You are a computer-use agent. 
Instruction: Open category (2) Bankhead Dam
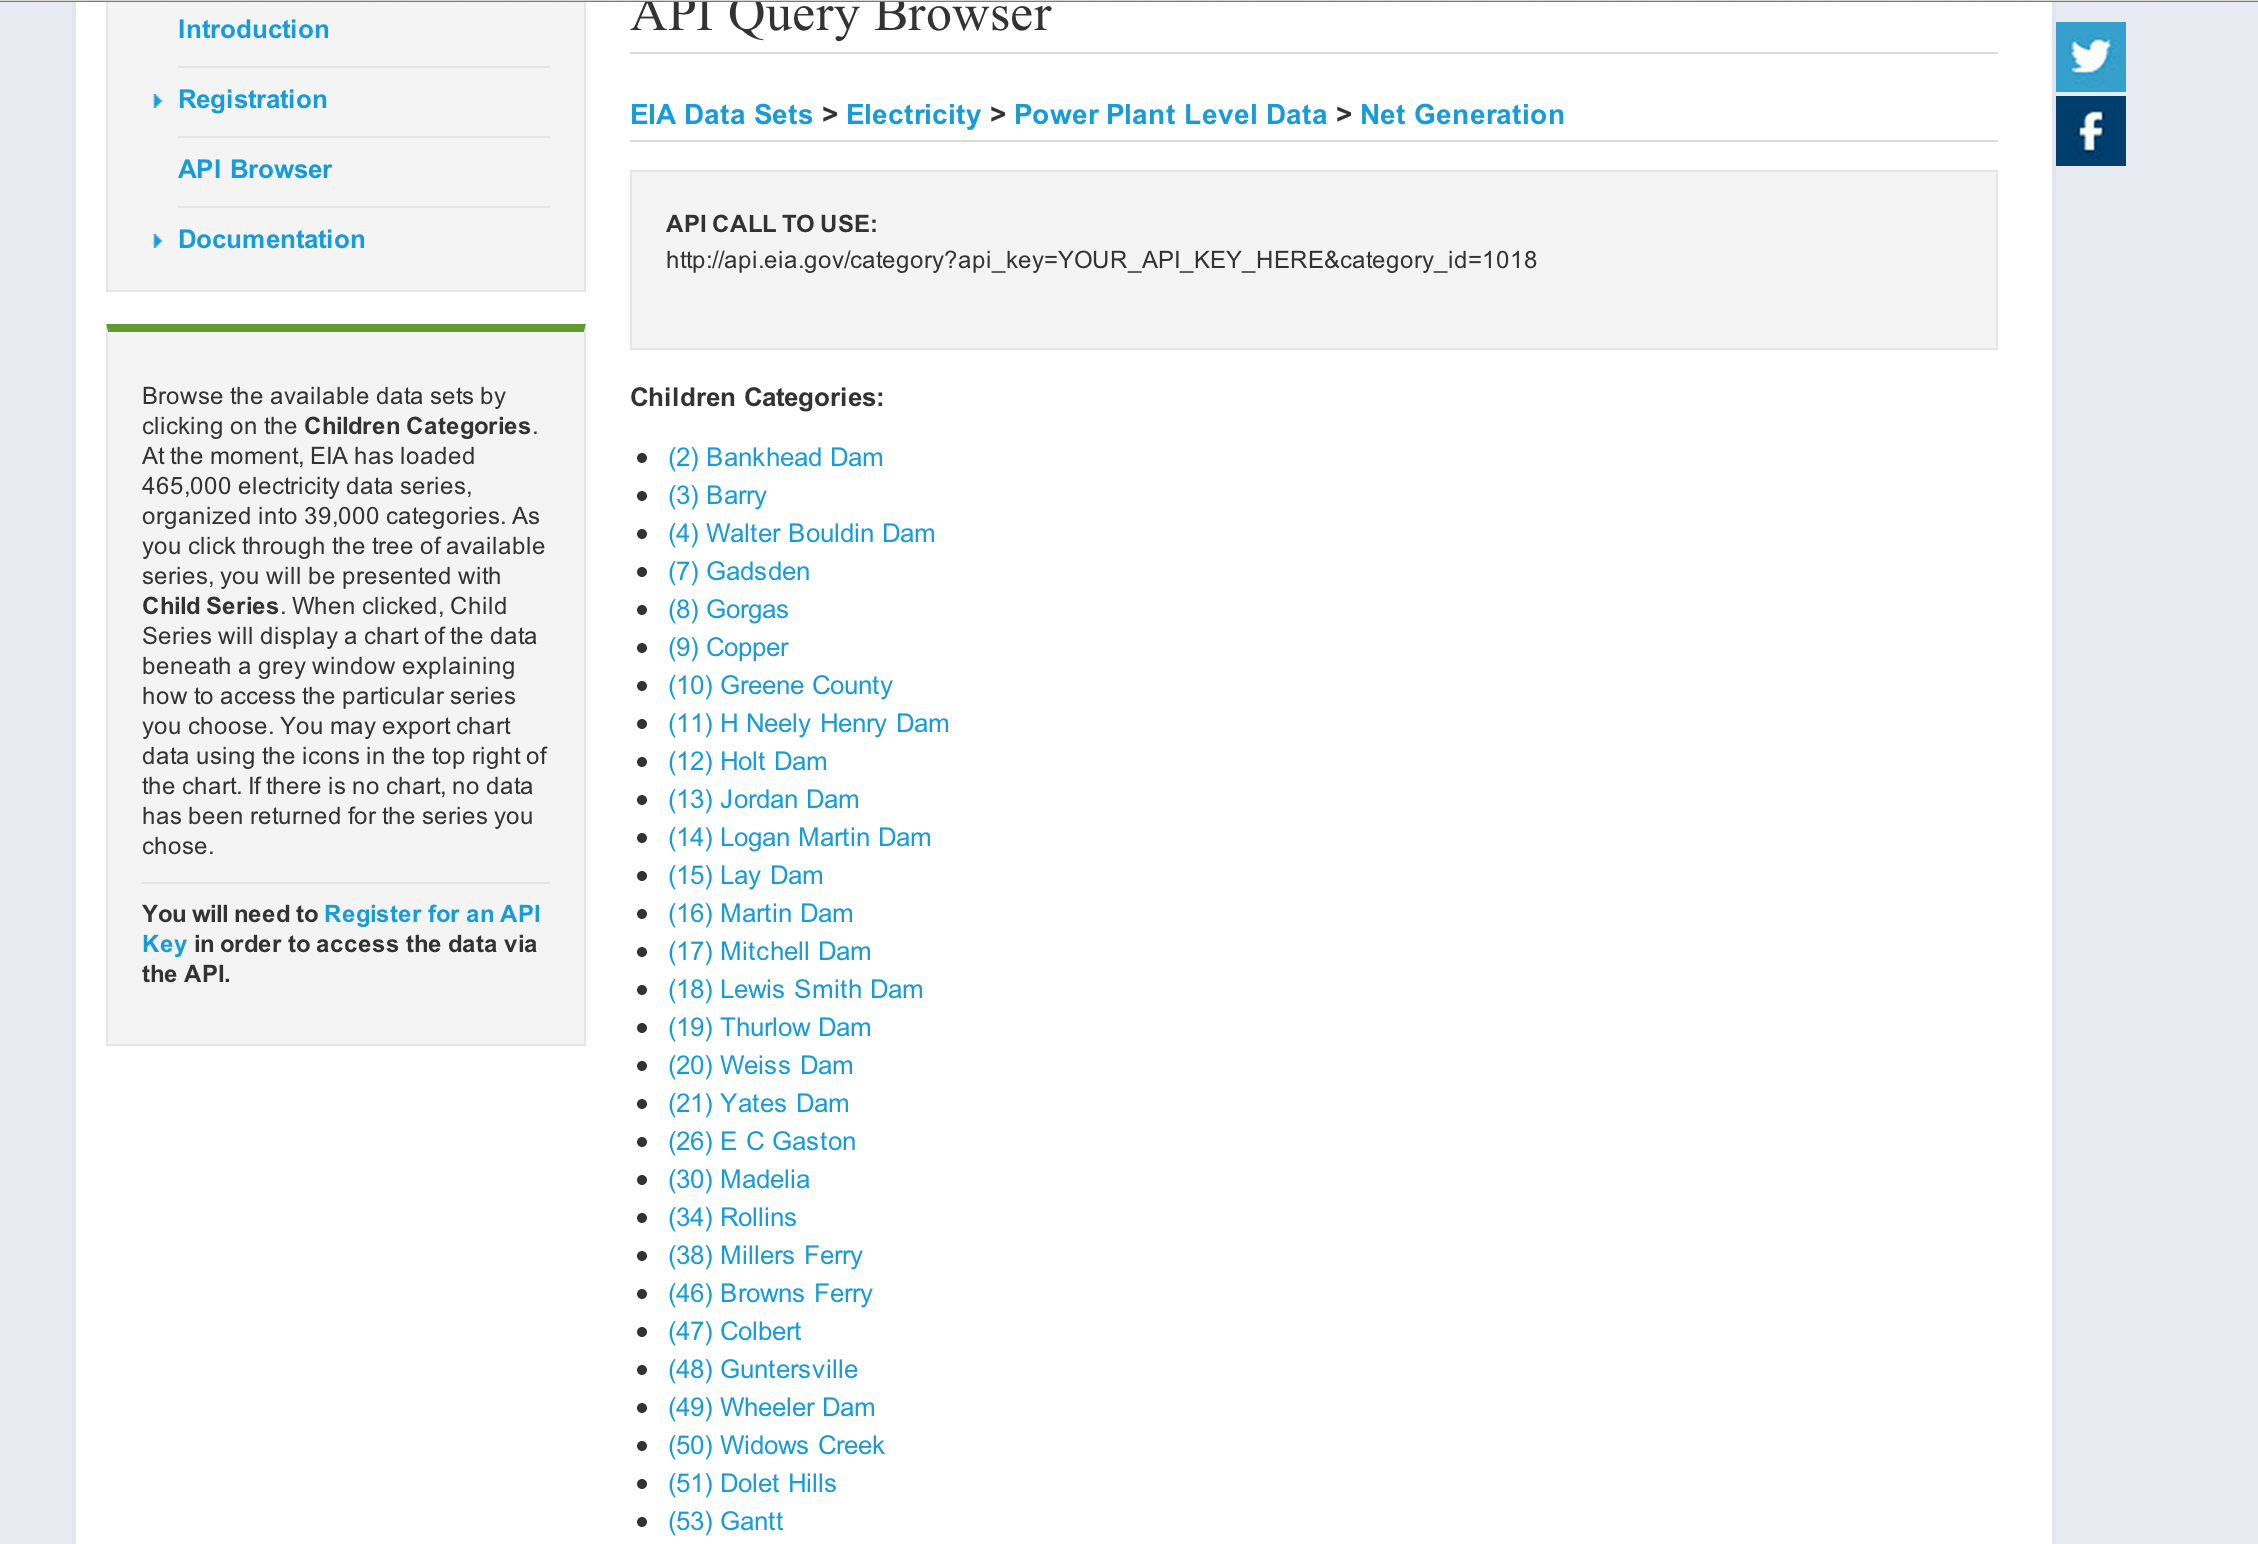(x=775, y=457)
